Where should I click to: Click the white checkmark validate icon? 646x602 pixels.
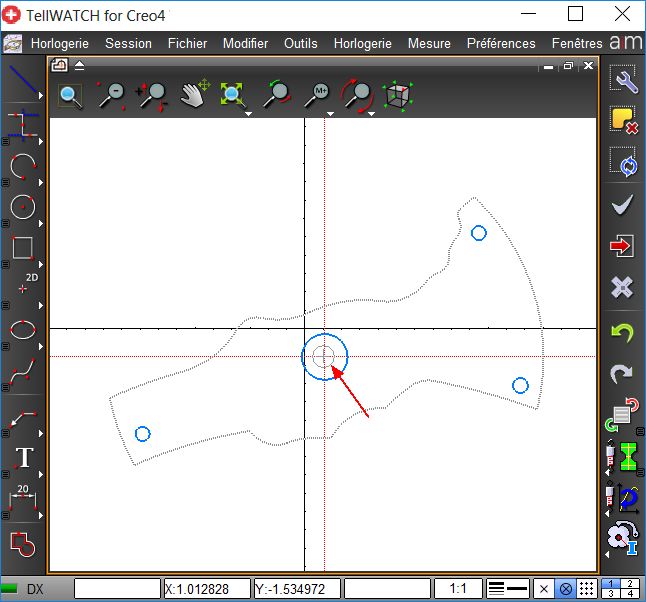click(622, 205)
